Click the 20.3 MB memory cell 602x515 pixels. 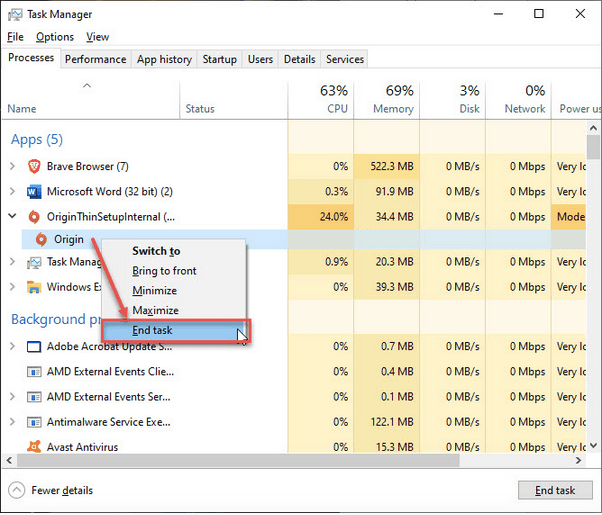[x=387, y=262]
